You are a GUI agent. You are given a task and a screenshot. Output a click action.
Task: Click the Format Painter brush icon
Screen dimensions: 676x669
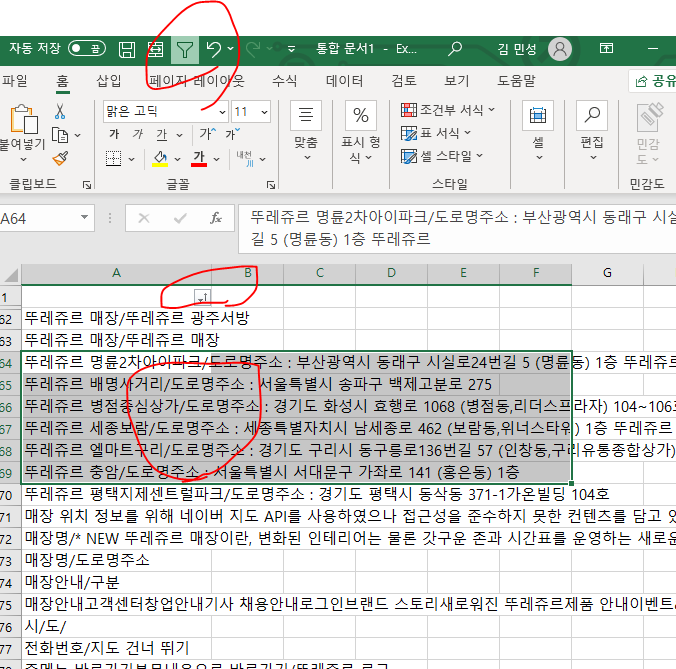pyautogui.click(x=61, y=158)
